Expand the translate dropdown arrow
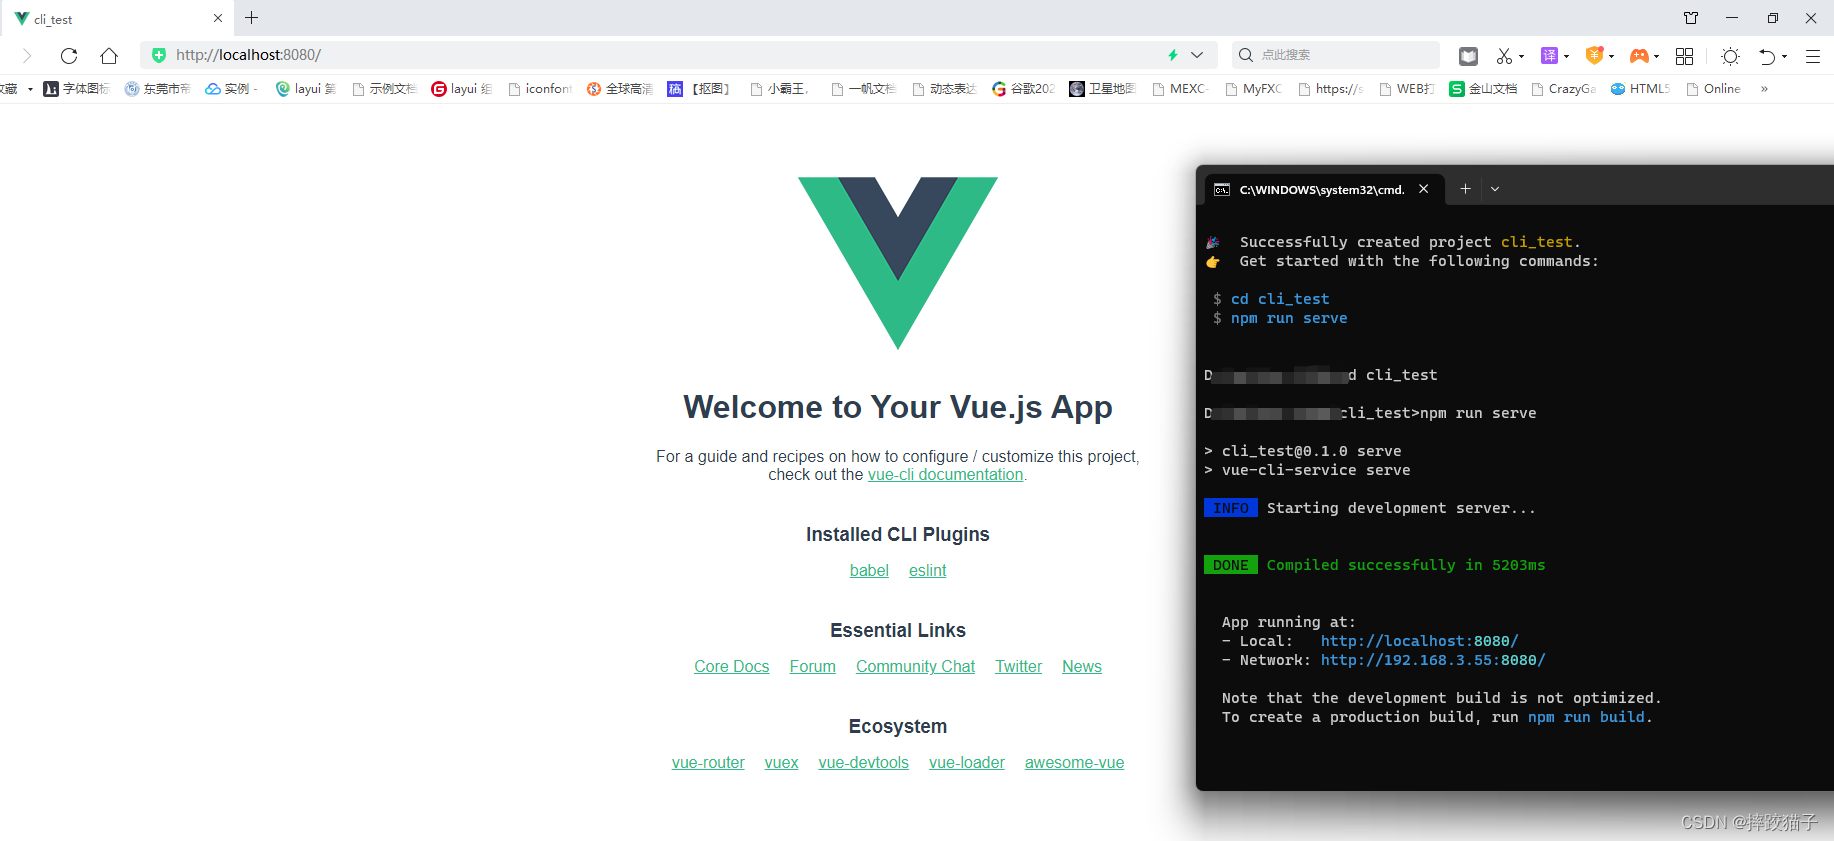 [x=1566, y=57]
